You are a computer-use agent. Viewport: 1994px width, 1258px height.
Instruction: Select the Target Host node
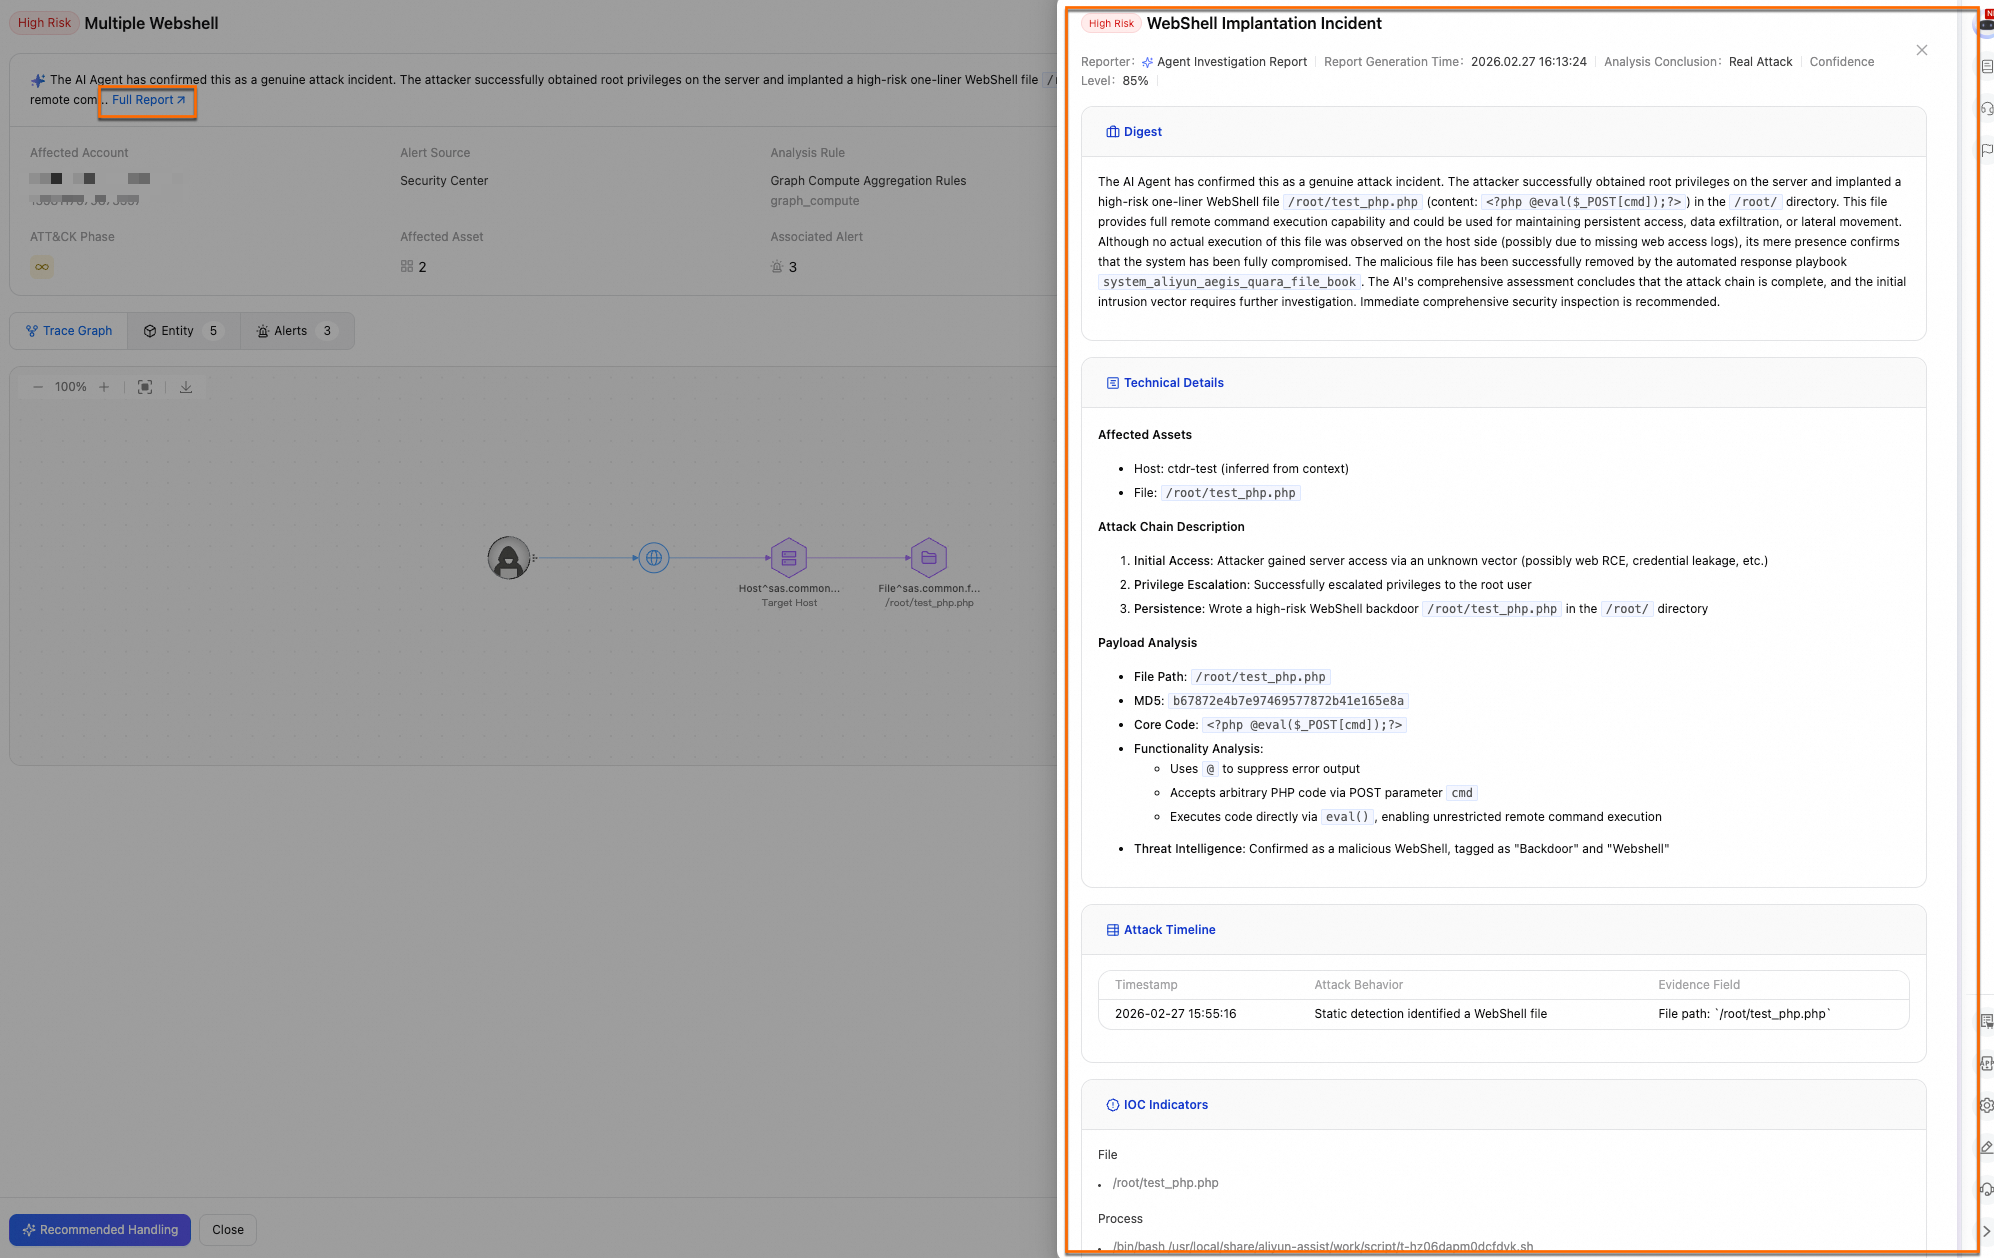pyautogui.click(x=789, y=558)
